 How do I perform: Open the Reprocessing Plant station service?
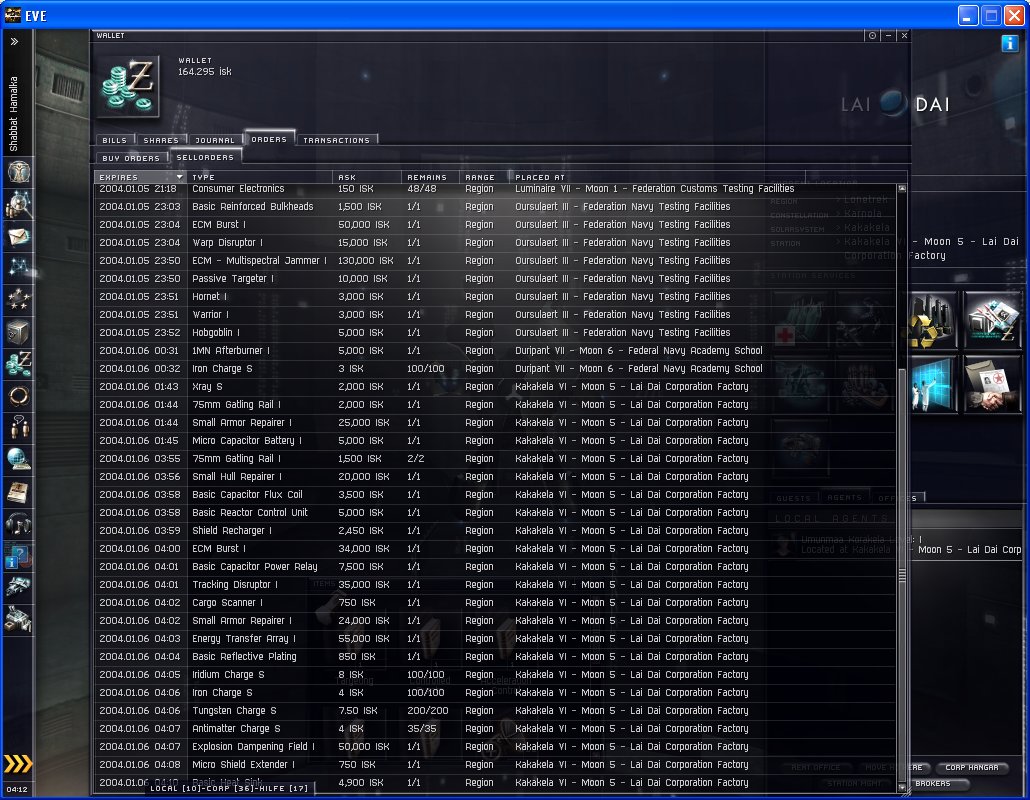click(931, 321)
